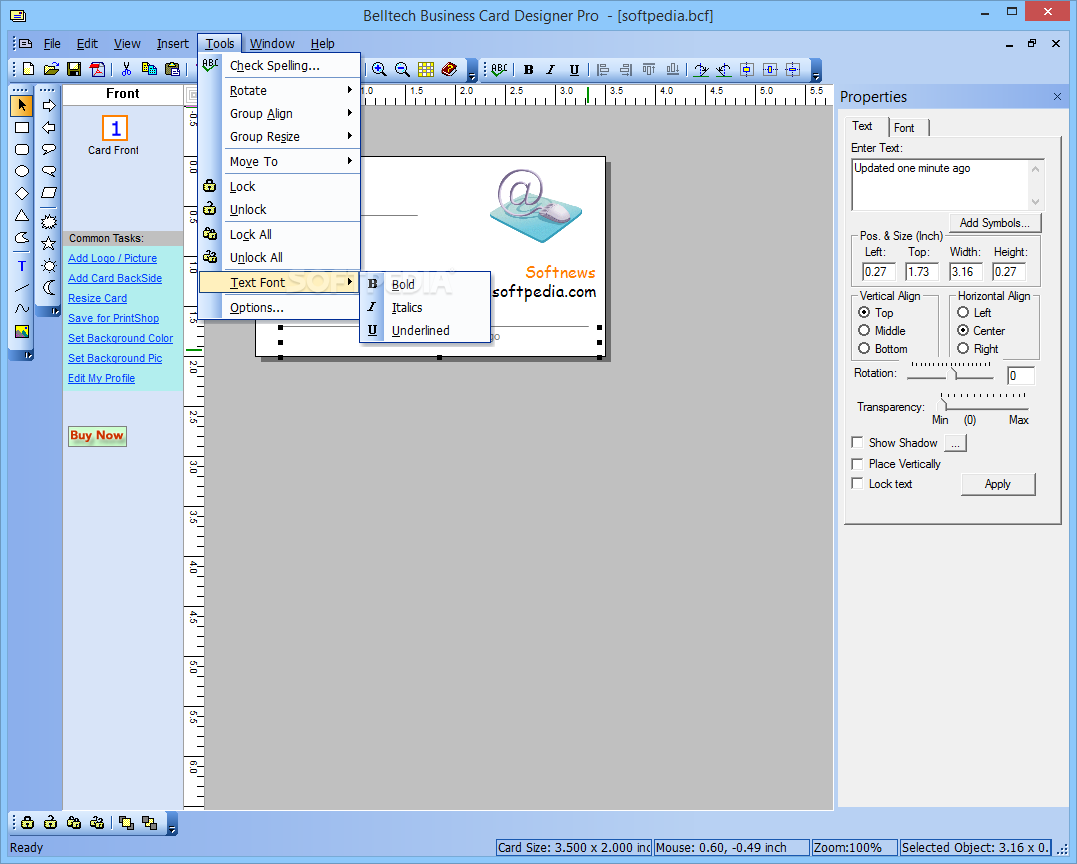Select the insert picture tool
The height and width of the screenshot is (864, 1077).
pyautogui.click(x=22, y=332)
